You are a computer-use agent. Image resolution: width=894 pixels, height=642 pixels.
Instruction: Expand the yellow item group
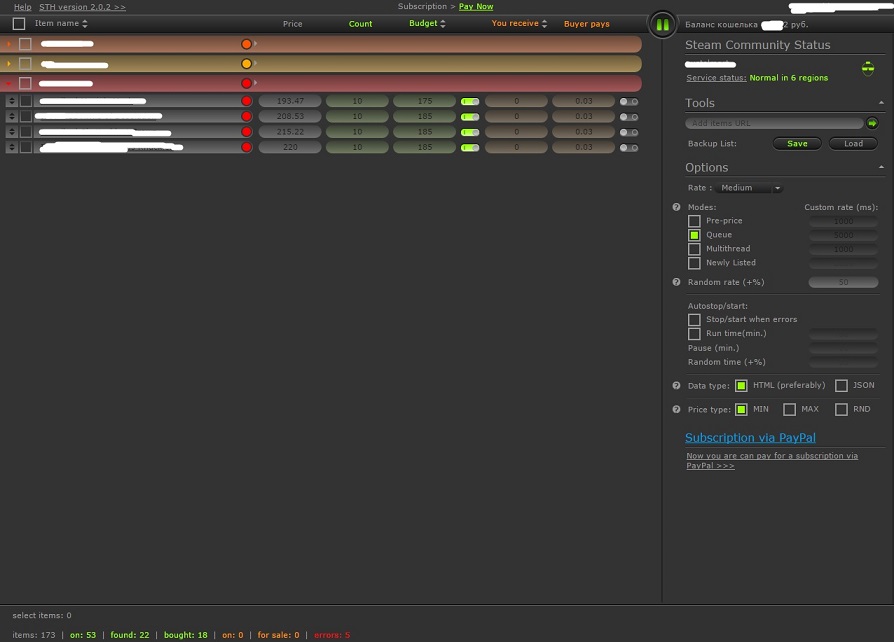(x=9, y=64)
